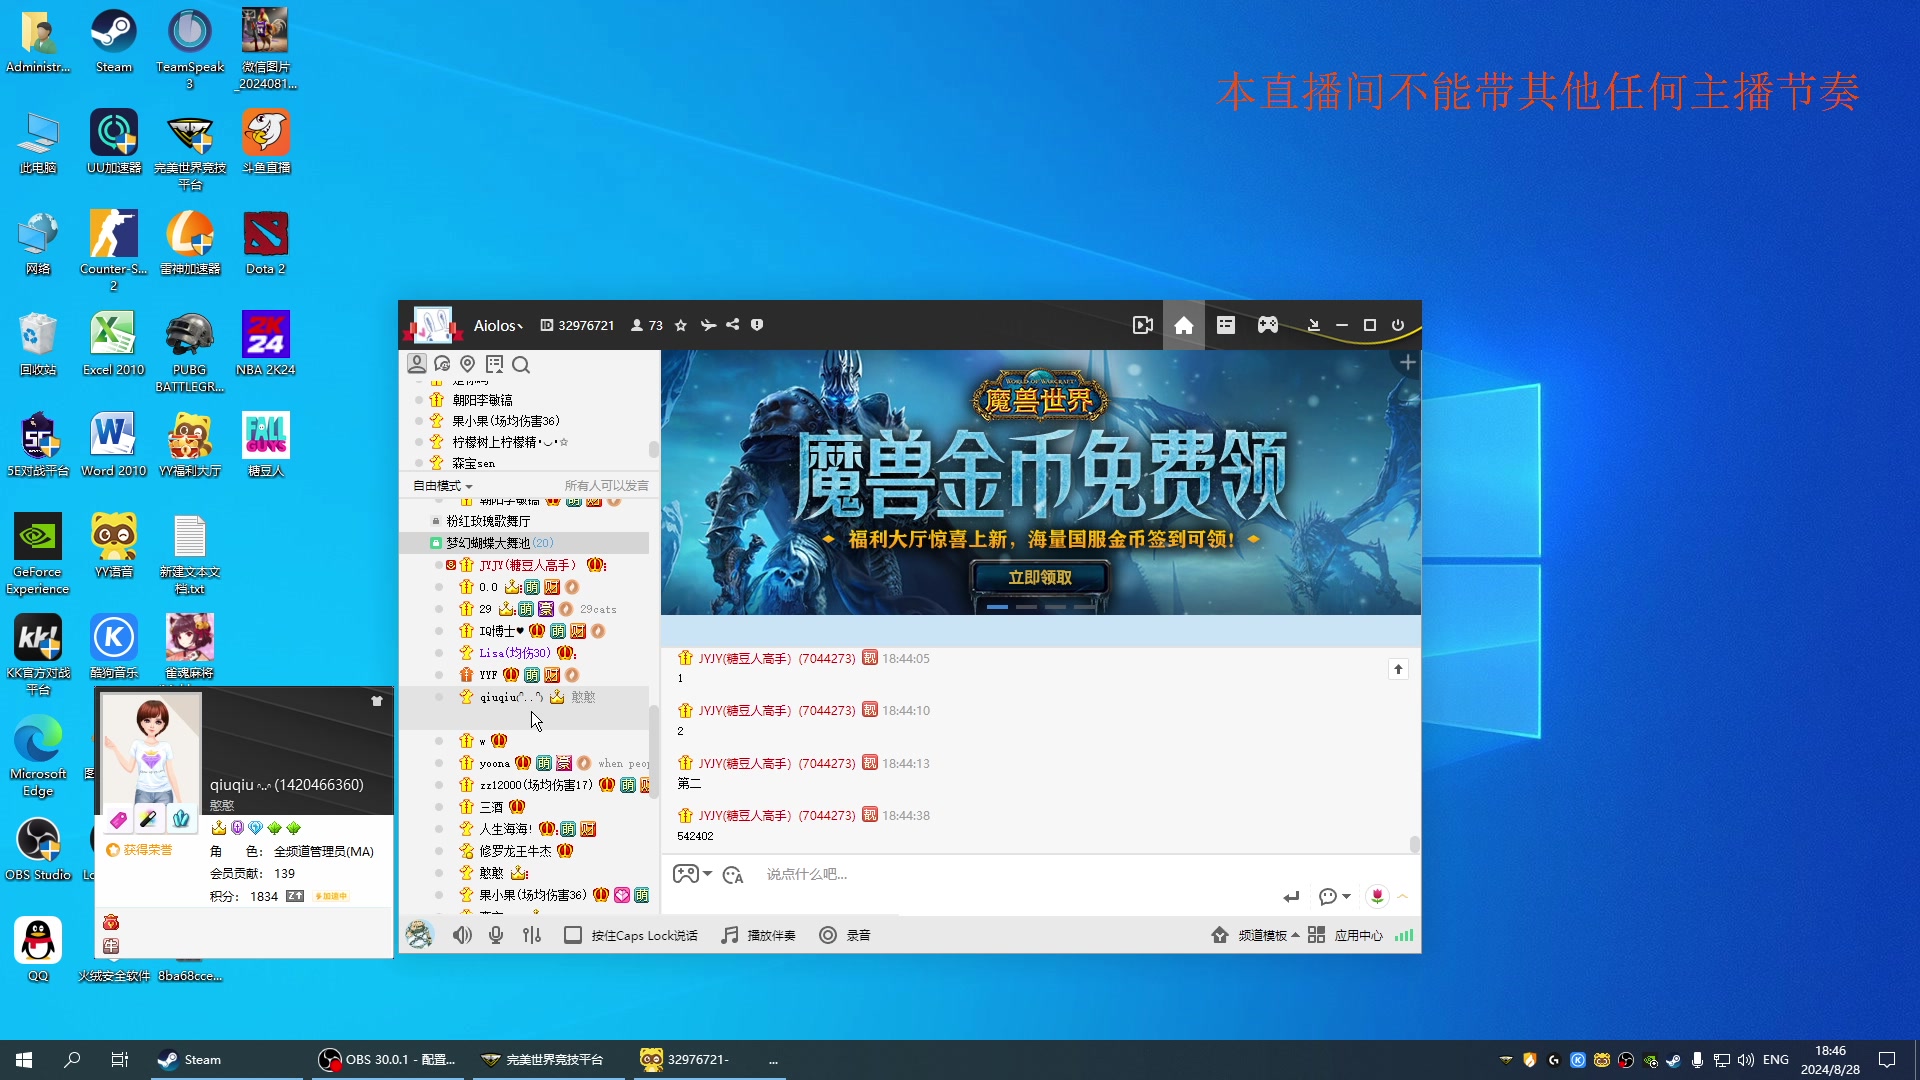Open the speech bubble dropdown near send

pos(1334,897)
